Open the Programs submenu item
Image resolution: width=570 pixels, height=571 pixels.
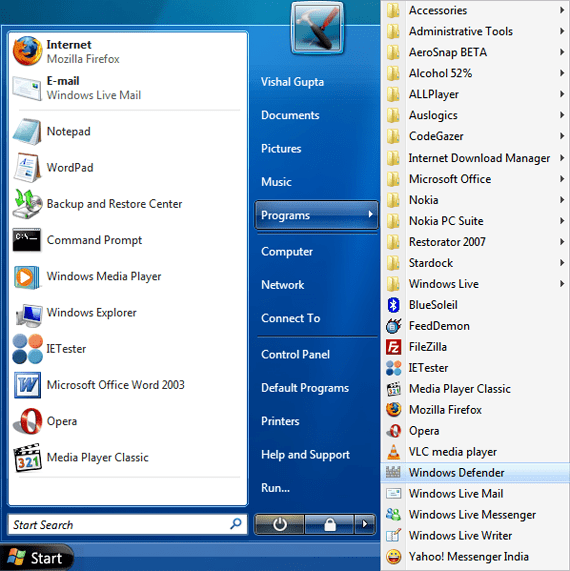pyautogui.click(x=317, y=215)
